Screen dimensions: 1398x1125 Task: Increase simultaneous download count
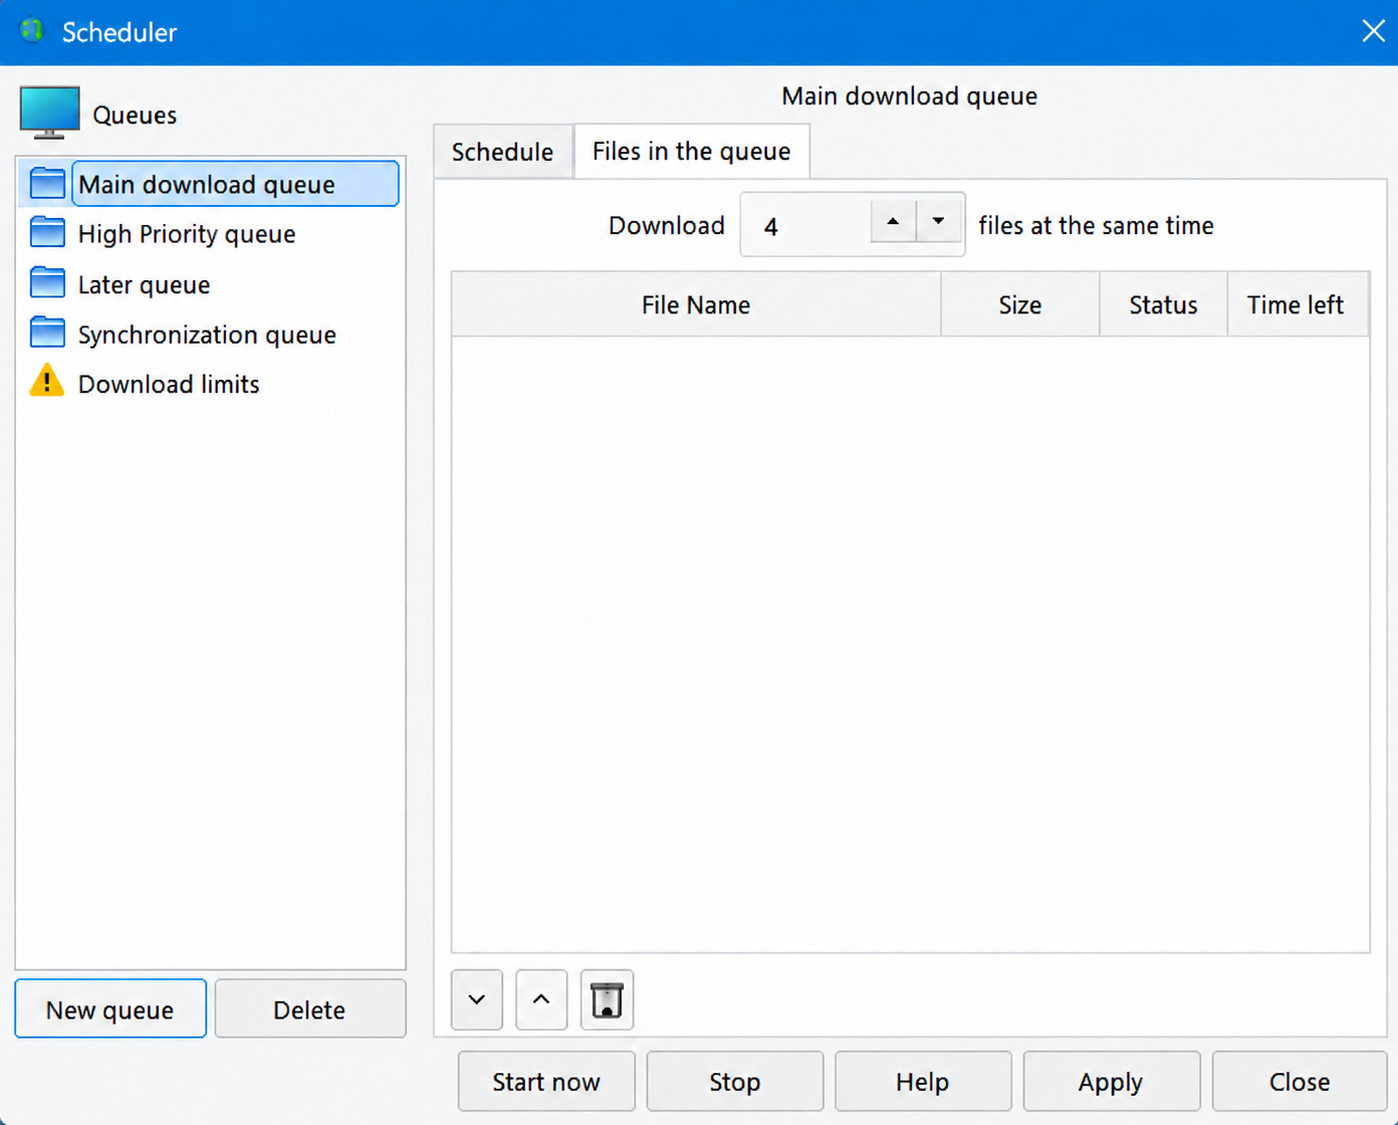click(x=893, y=222)
